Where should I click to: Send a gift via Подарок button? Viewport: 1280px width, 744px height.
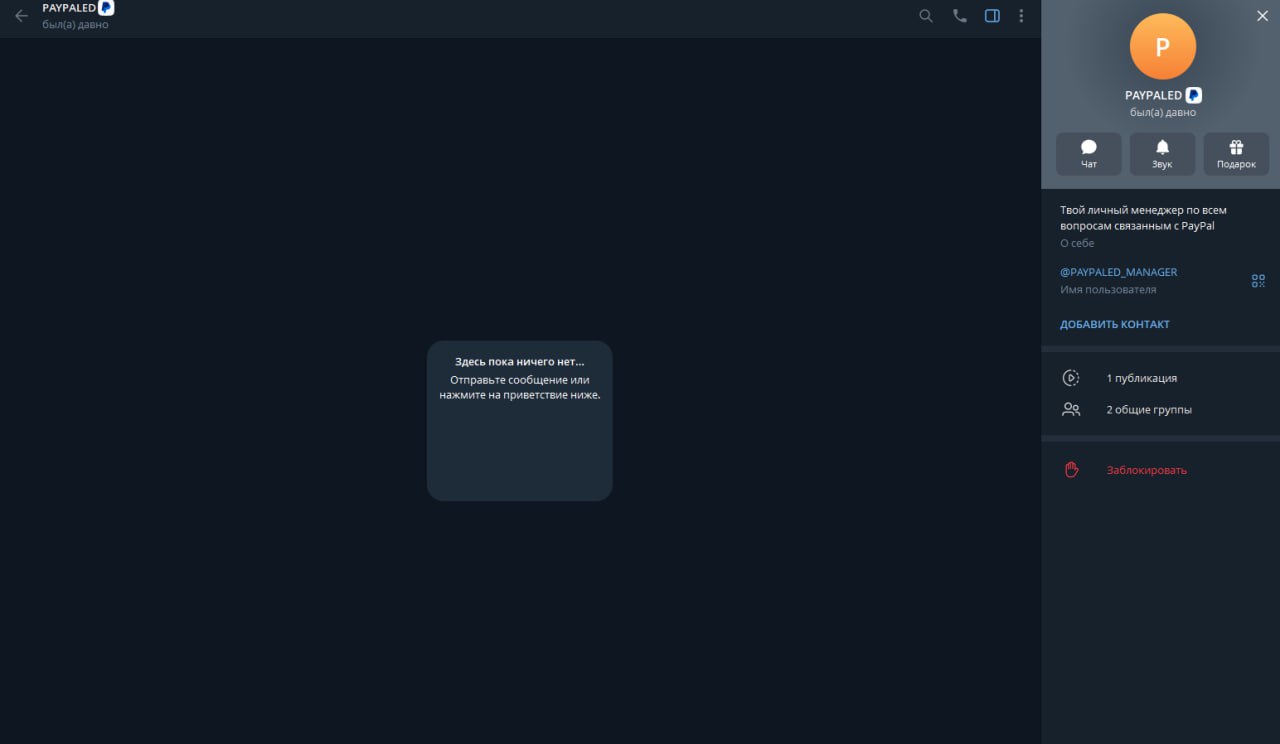click(x=1236, y=154)
